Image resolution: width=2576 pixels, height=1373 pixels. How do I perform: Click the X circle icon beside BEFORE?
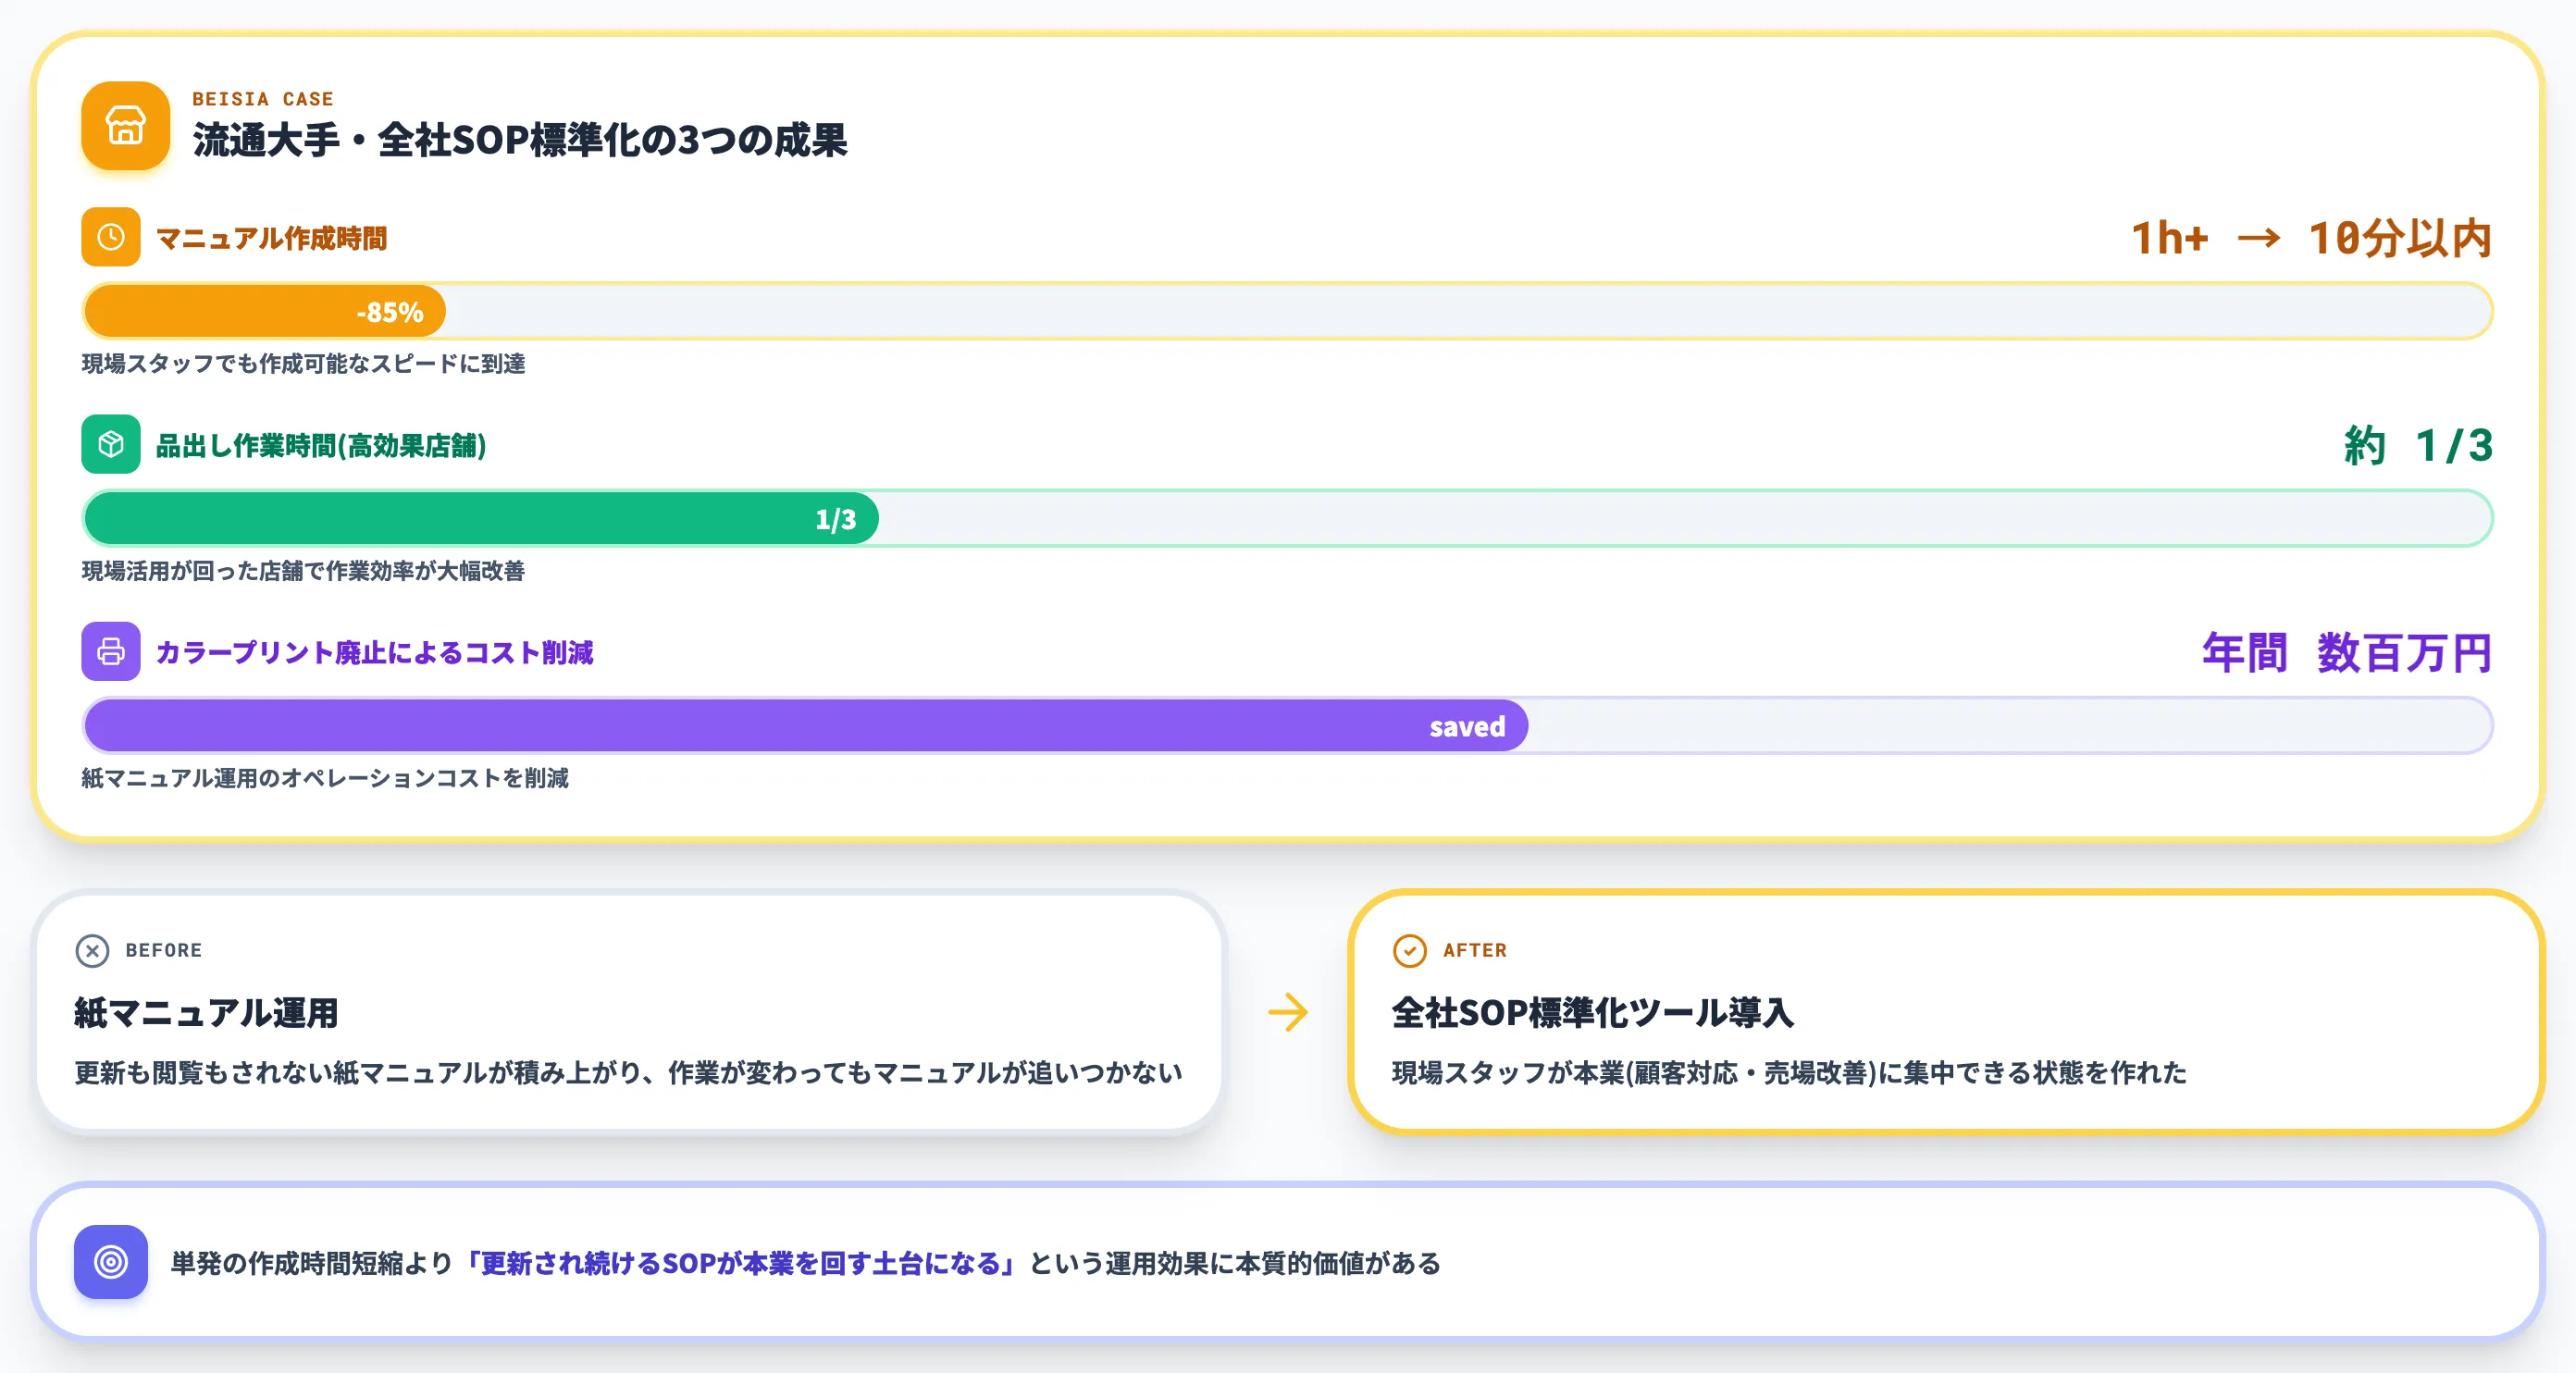click(x=92, y=950)
